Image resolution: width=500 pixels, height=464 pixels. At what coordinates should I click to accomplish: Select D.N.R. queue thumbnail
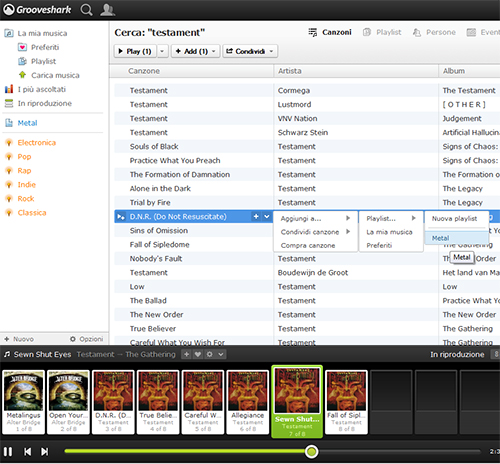click(x=113, y=402)
